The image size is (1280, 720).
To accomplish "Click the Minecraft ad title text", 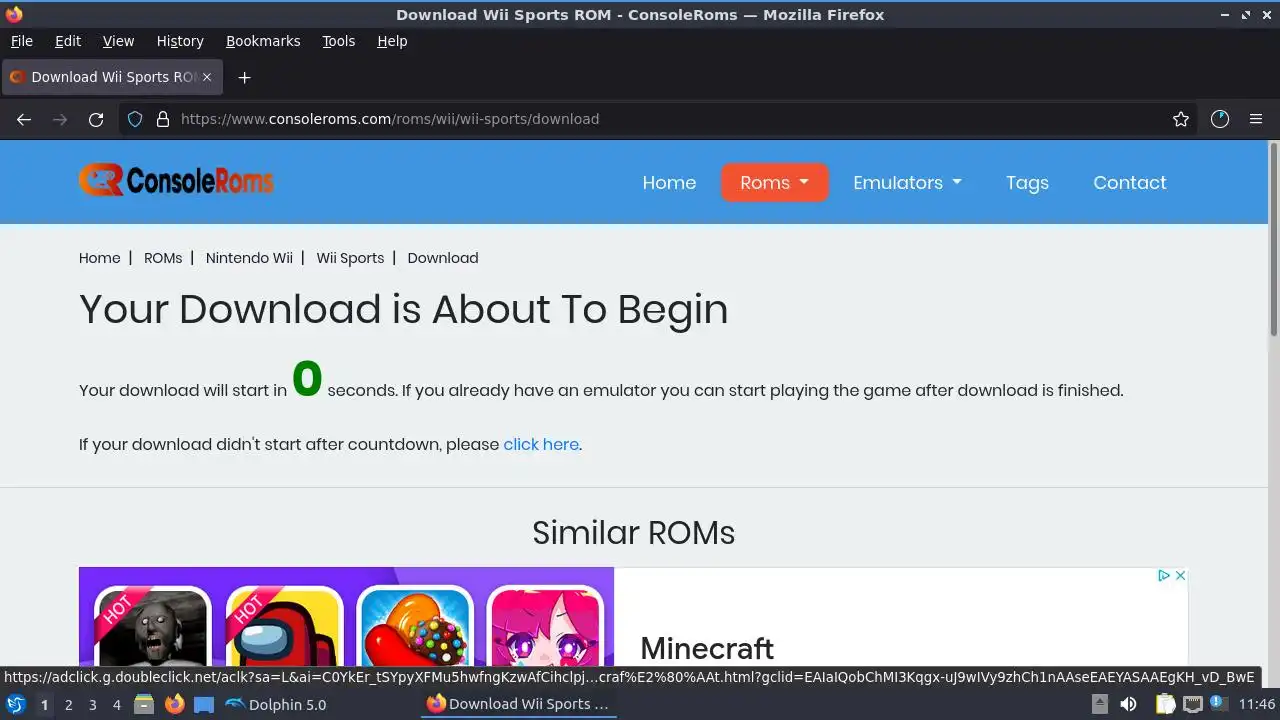I will 707,648.
